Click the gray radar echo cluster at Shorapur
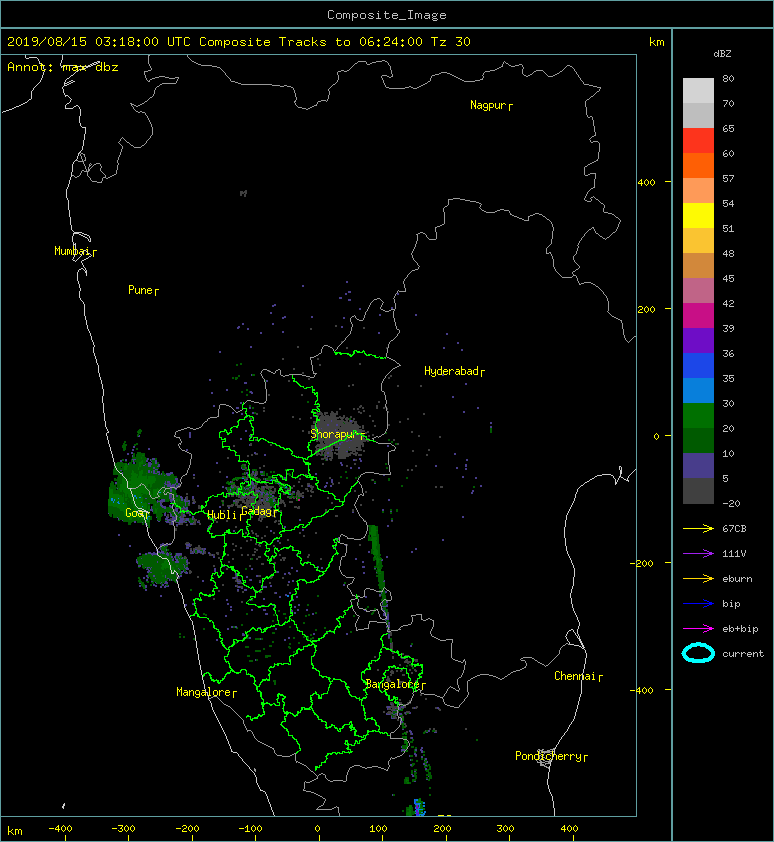 coord(338,435)
